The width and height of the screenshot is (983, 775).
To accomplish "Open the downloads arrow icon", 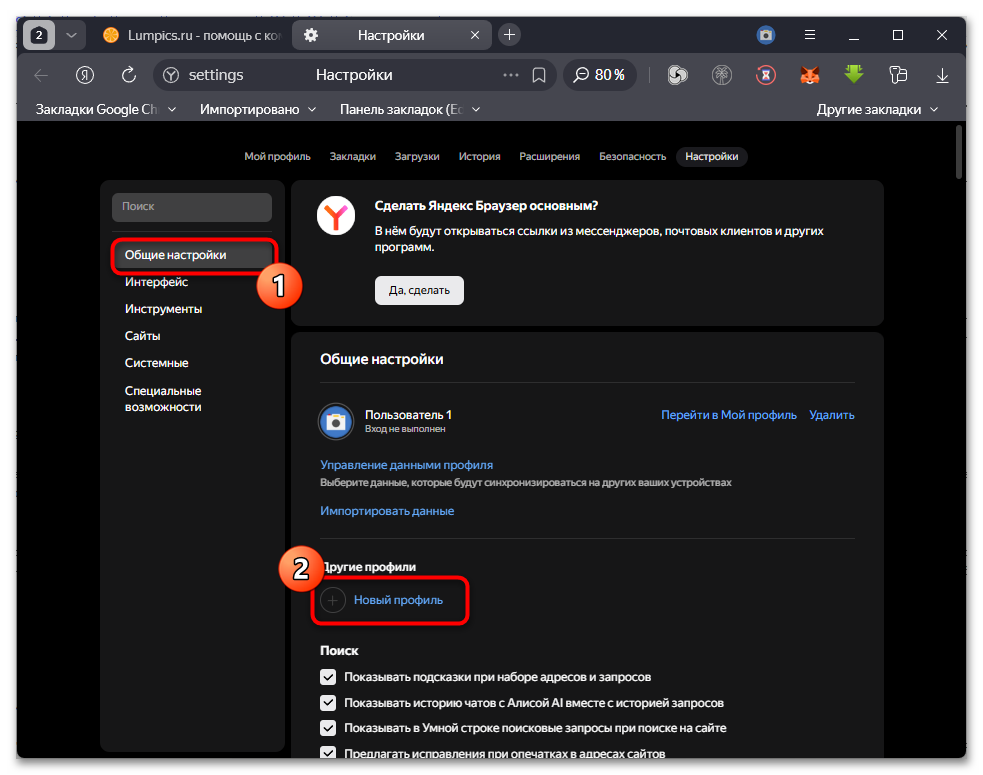I will click(x=942, y=75).
